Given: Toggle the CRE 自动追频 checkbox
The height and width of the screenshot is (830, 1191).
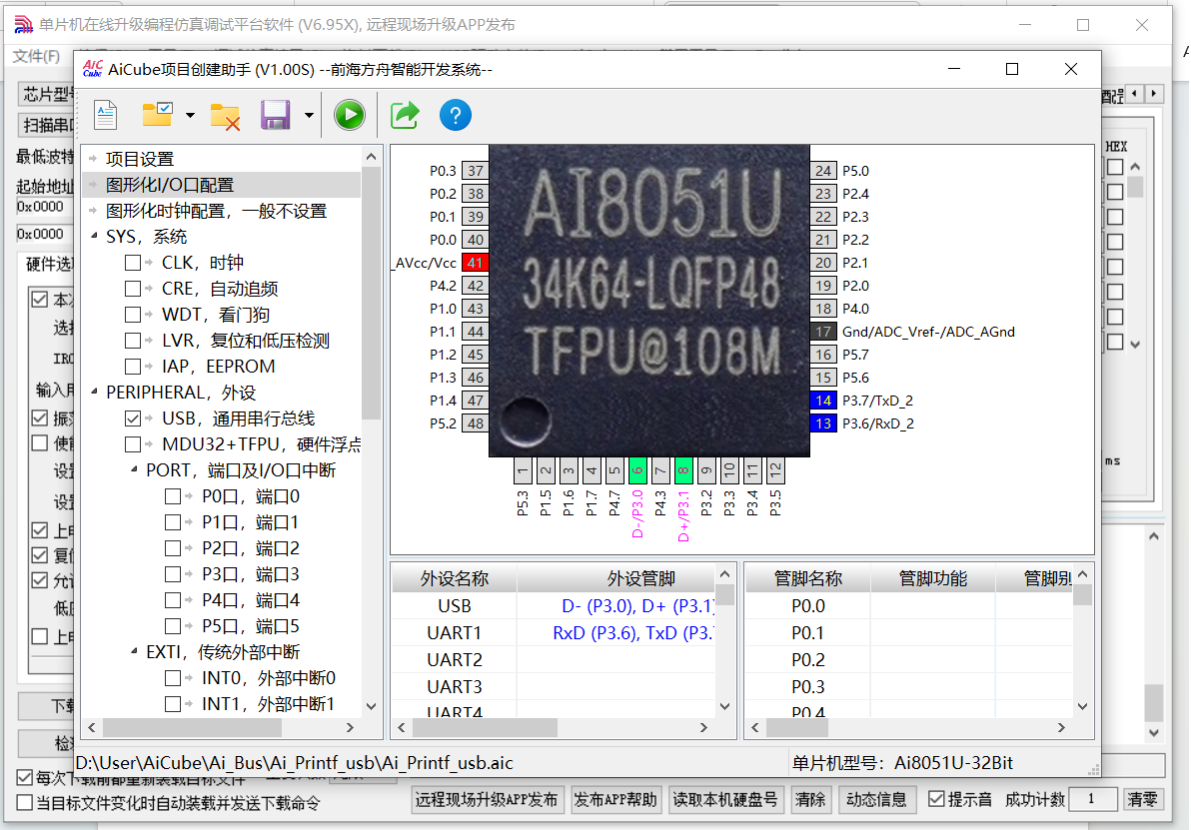Looking at the screenshot, I should coord(133,289).
